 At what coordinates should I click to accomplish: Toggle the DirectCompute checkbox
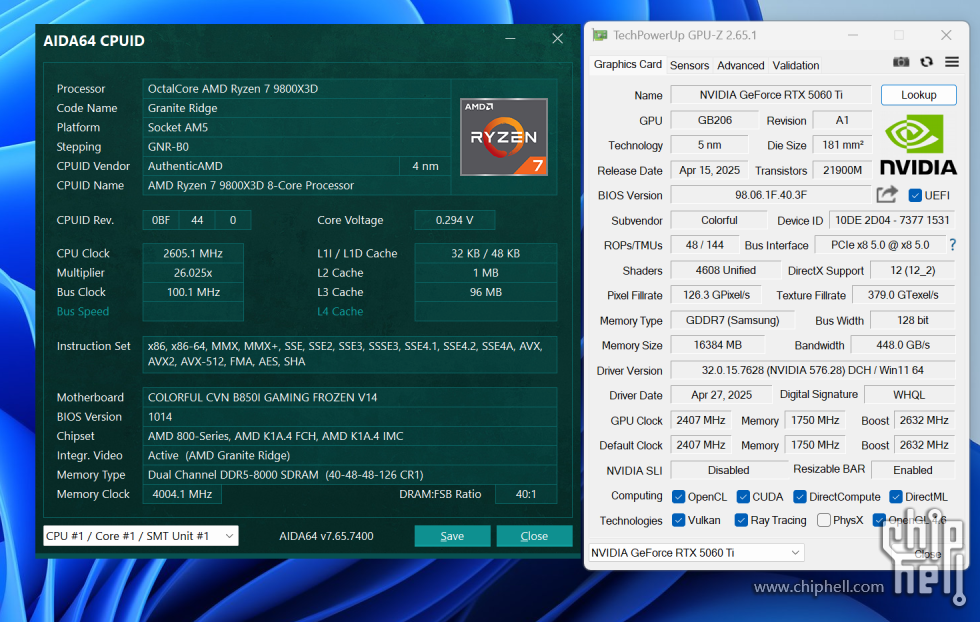point(799,497)
